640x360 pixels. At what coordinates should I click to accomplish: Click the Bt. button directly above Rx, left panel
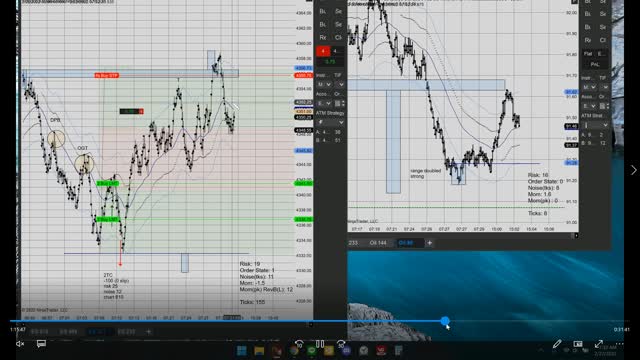[x=323, y=24]
